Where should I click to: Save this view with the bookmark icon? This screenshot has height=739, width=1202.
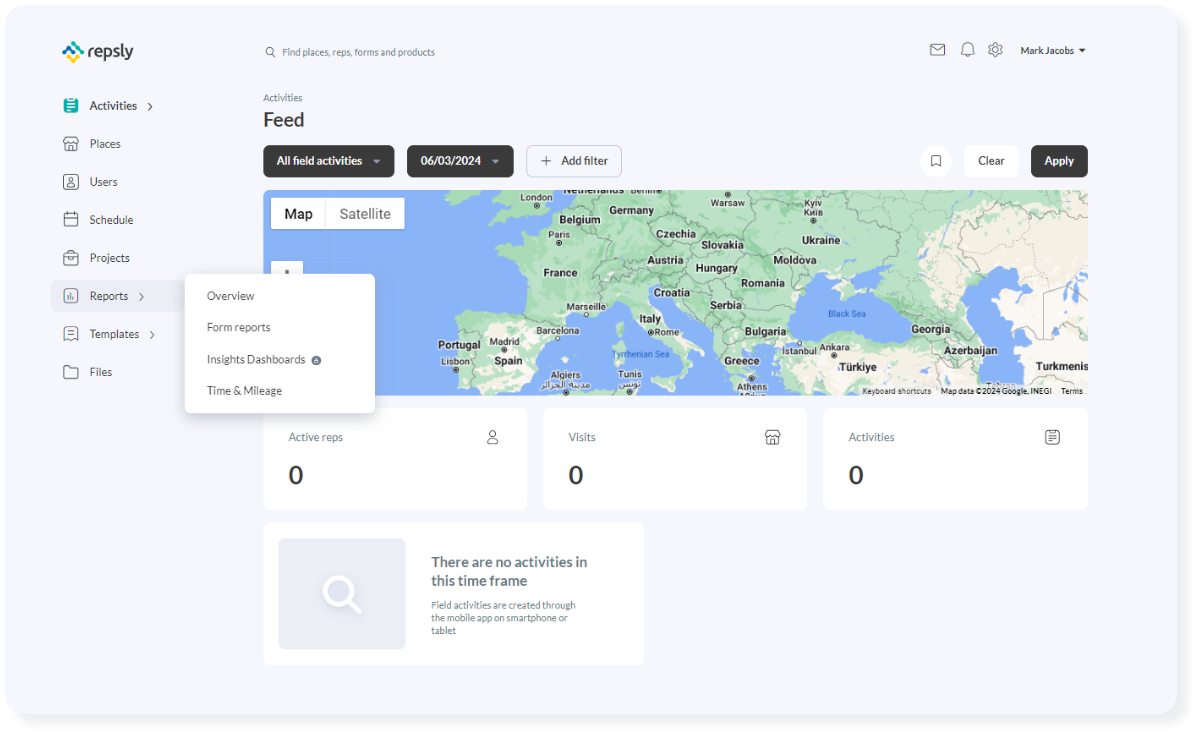tap(936, 161)
